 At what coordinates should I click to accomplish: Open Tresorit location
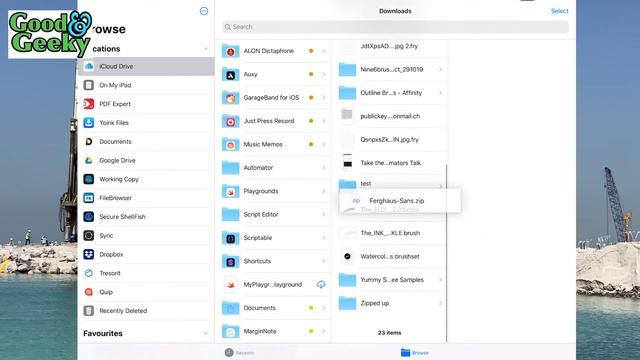click(146, 273)
